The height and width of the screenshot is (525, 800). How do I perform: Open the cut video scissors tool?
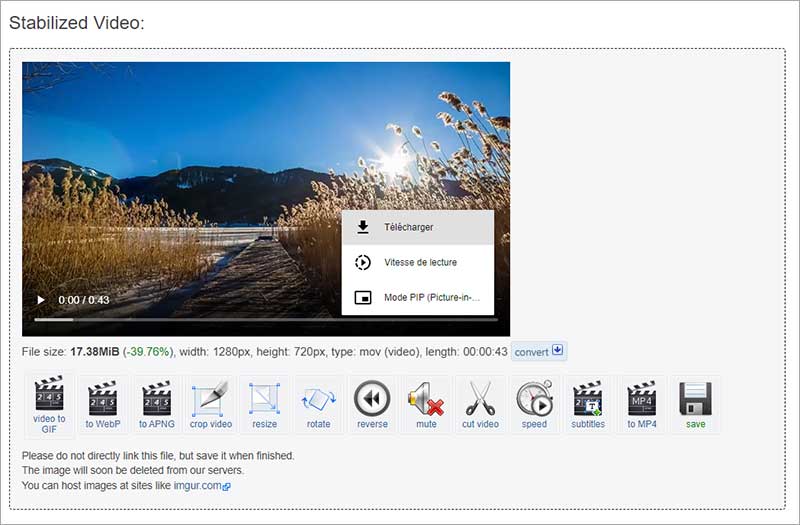tap(481, 405)
